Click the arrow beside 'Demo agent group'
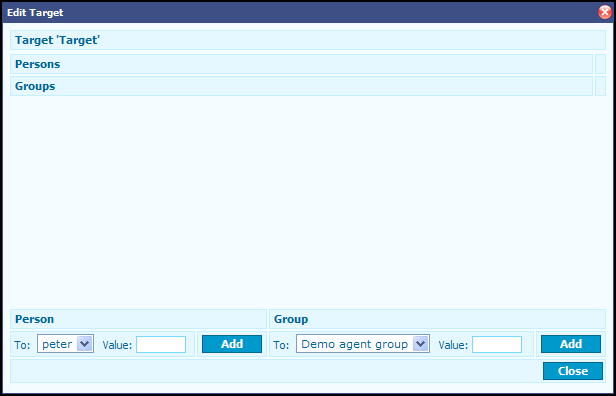This screenshot has width=616, height=396. (x=420, y=344)
